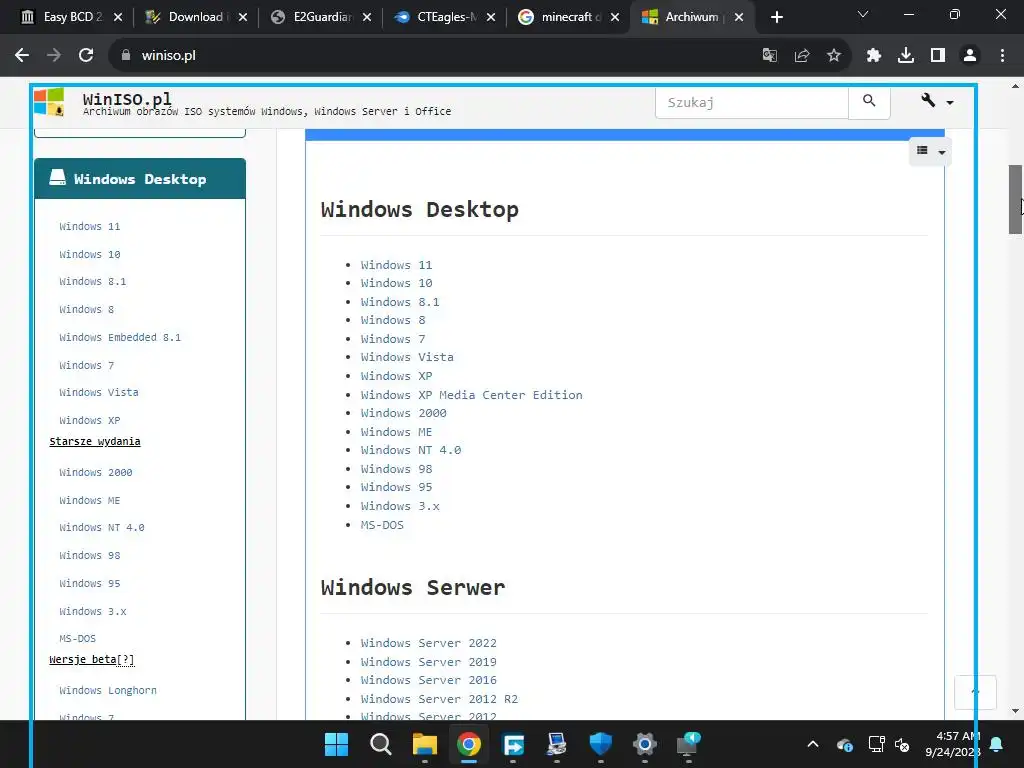Close the Archiwum tab
Viewport: 1024px width, 768px height.
coord(739,17)
